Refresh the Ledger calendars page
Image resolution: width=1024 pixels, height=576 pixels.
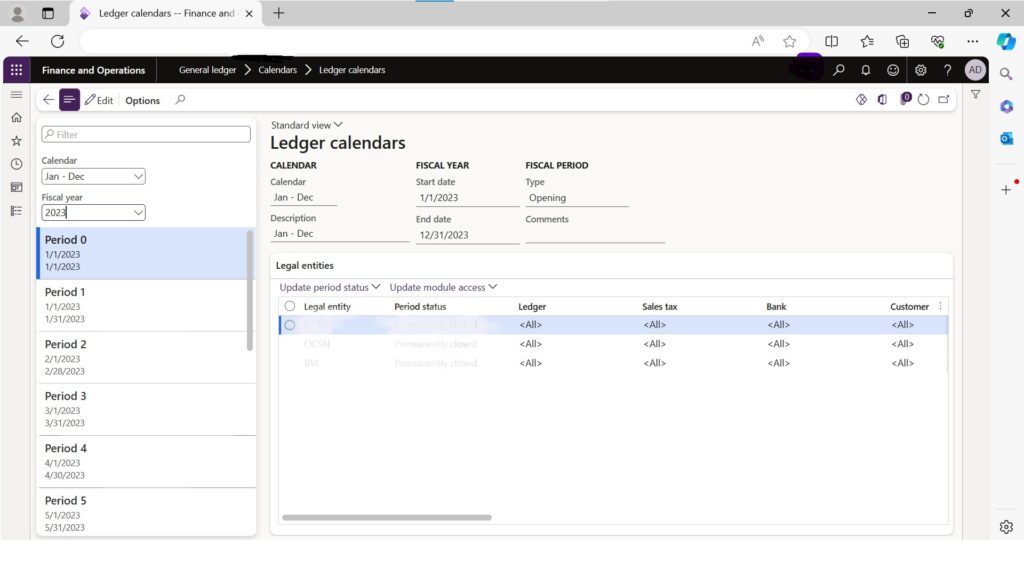click(923, 100)
